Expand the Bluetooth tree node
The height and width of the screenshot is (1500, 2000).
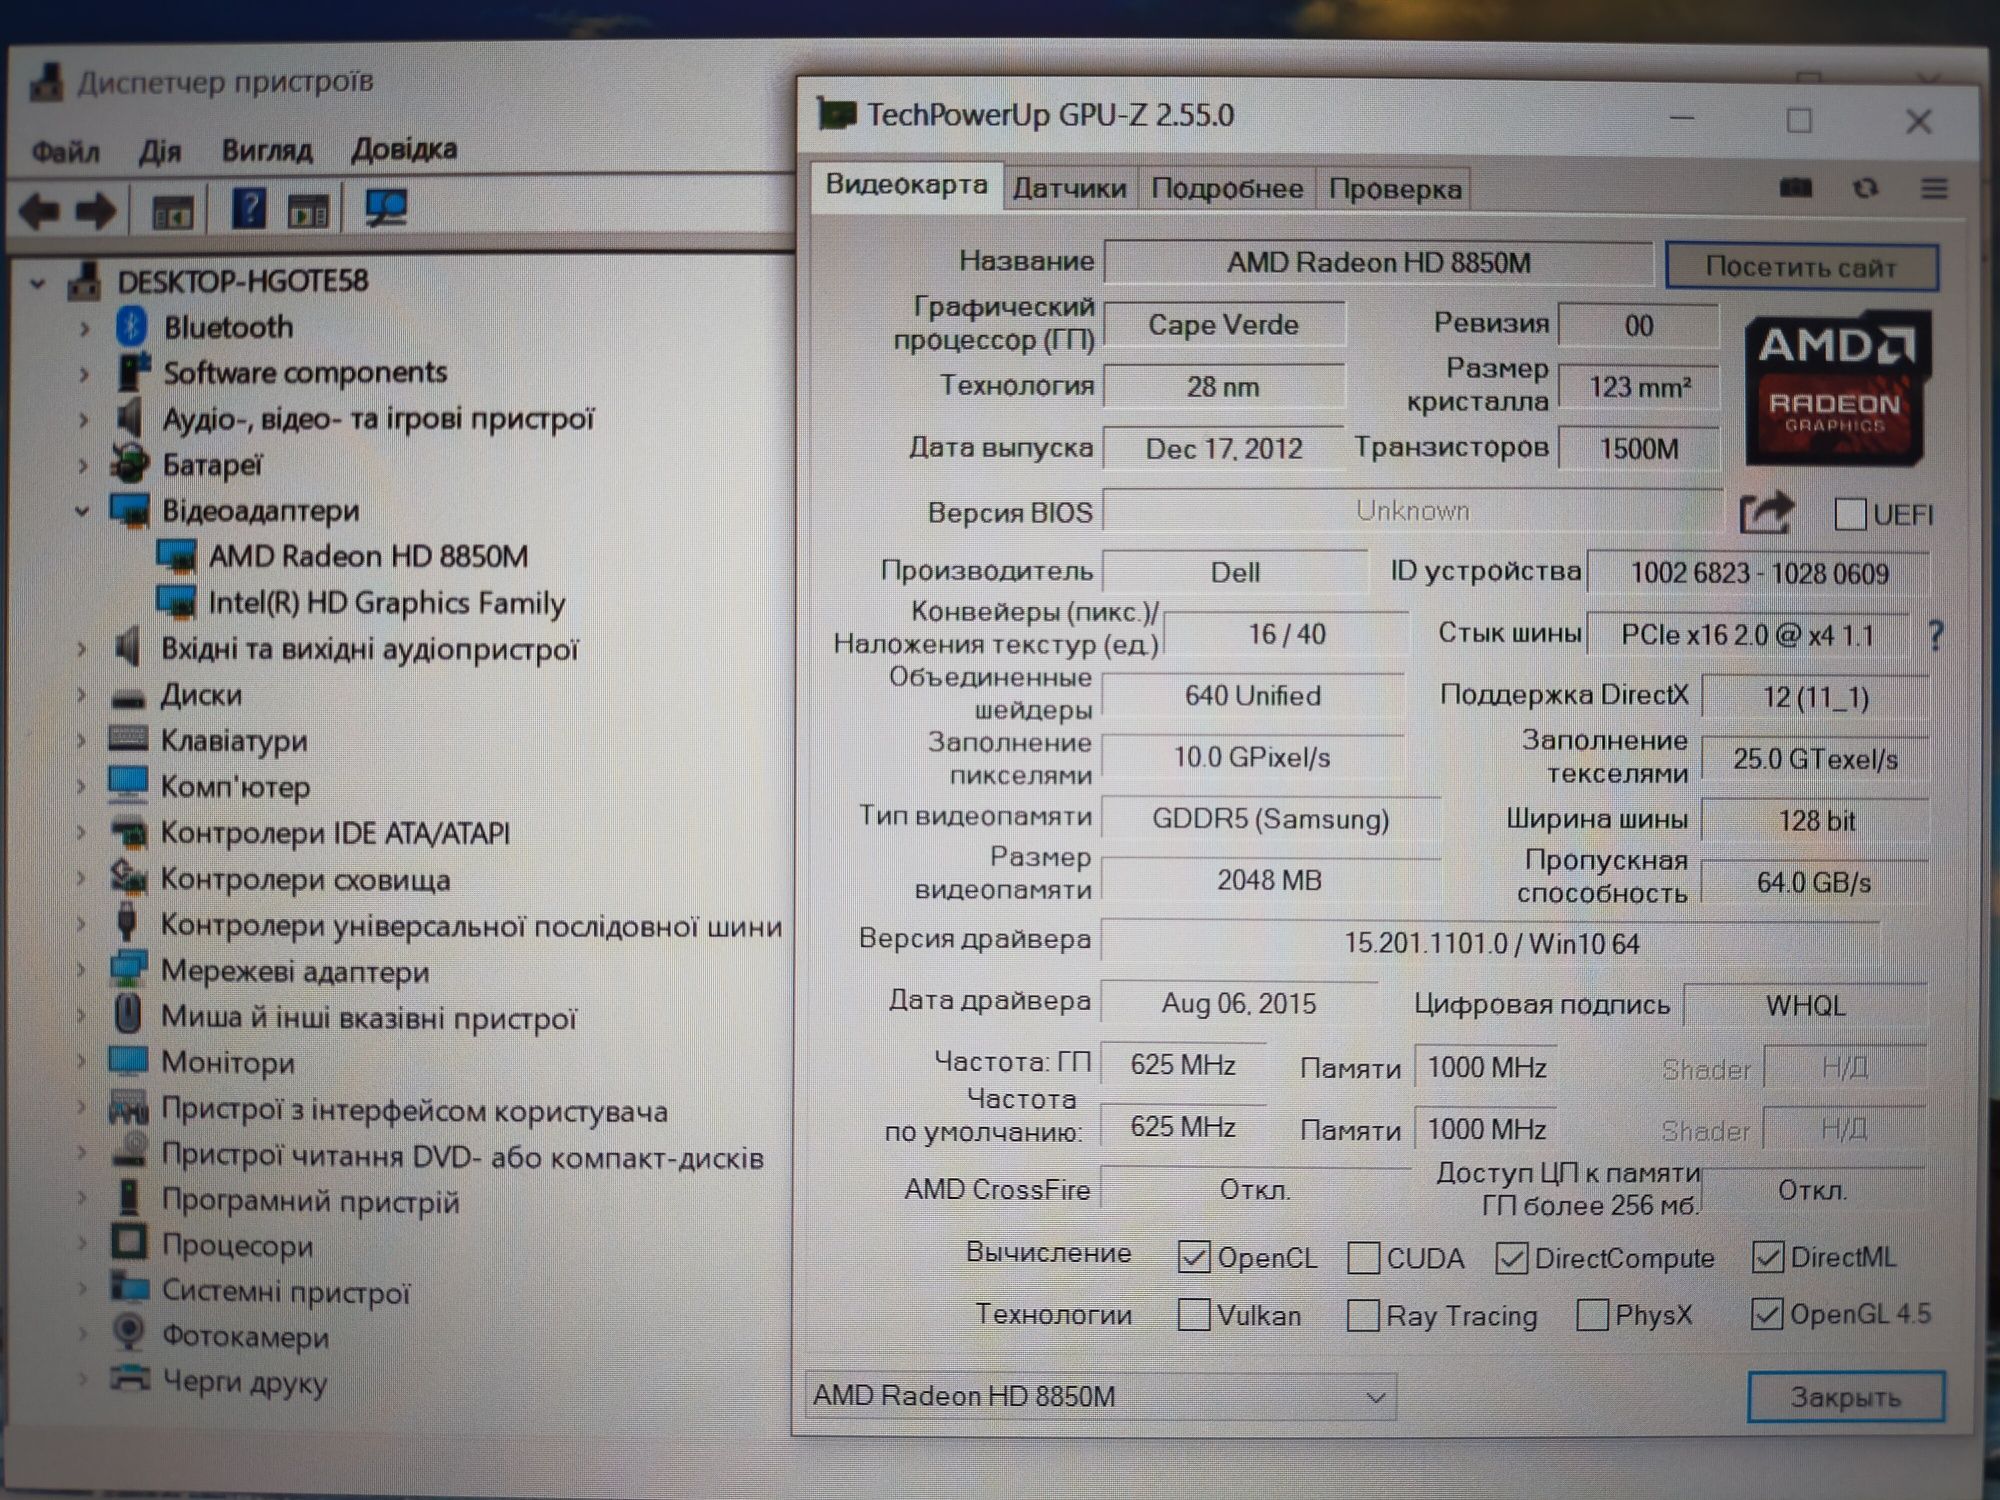point(85,327)
